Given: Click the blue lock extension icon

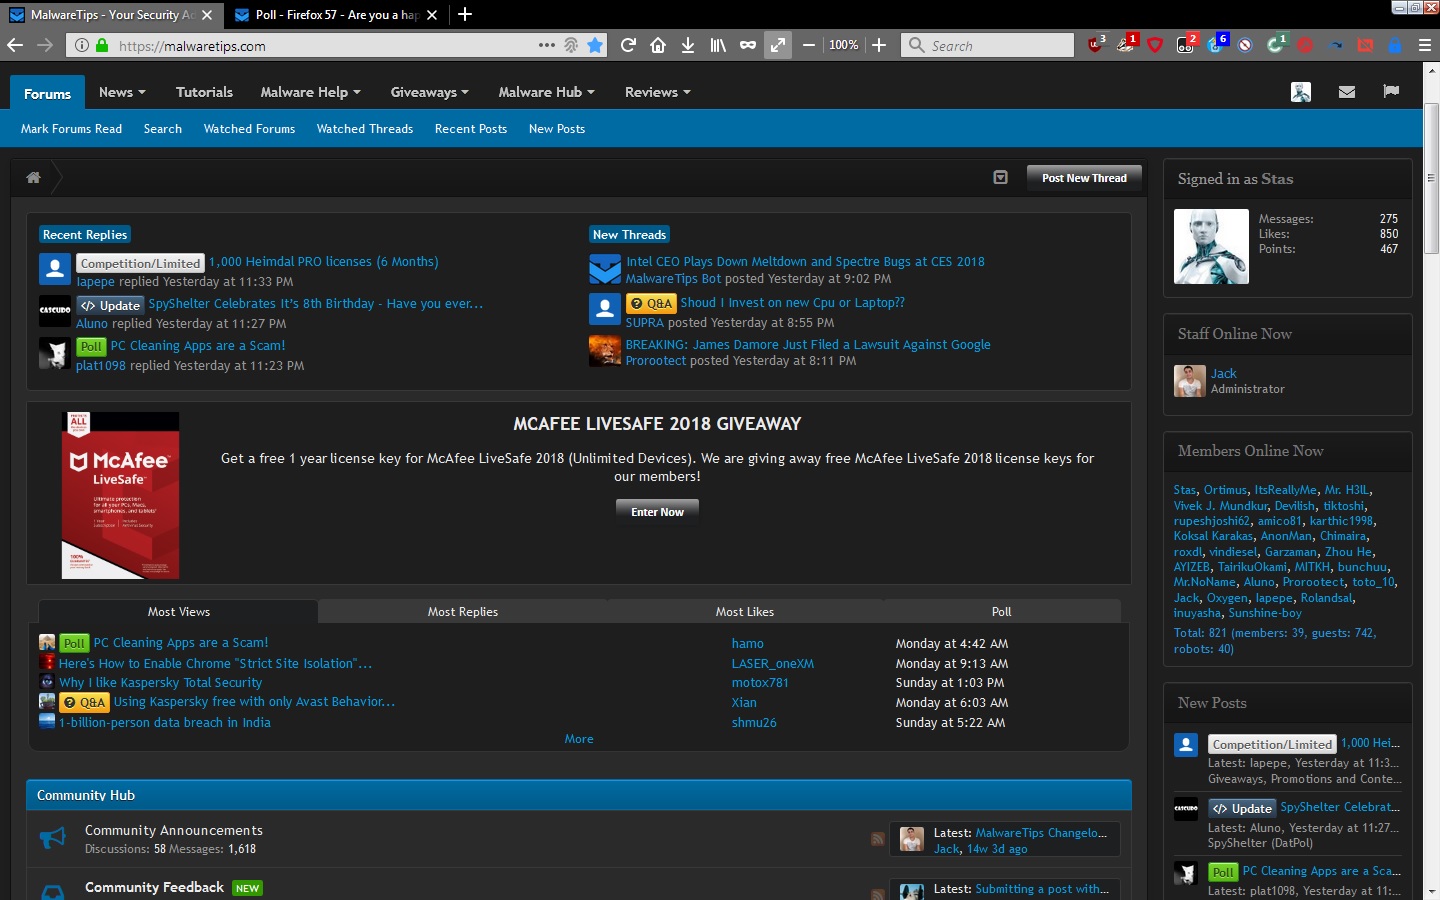Looking at the screenshot, I should pos(1395,45).
